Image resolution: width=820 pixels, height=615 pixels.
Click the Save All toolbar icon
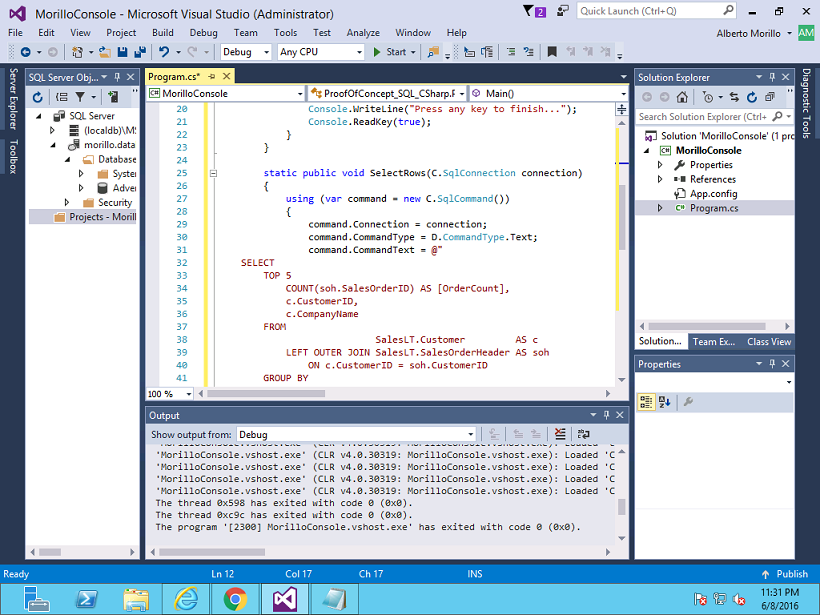click(x=140, y=52)
